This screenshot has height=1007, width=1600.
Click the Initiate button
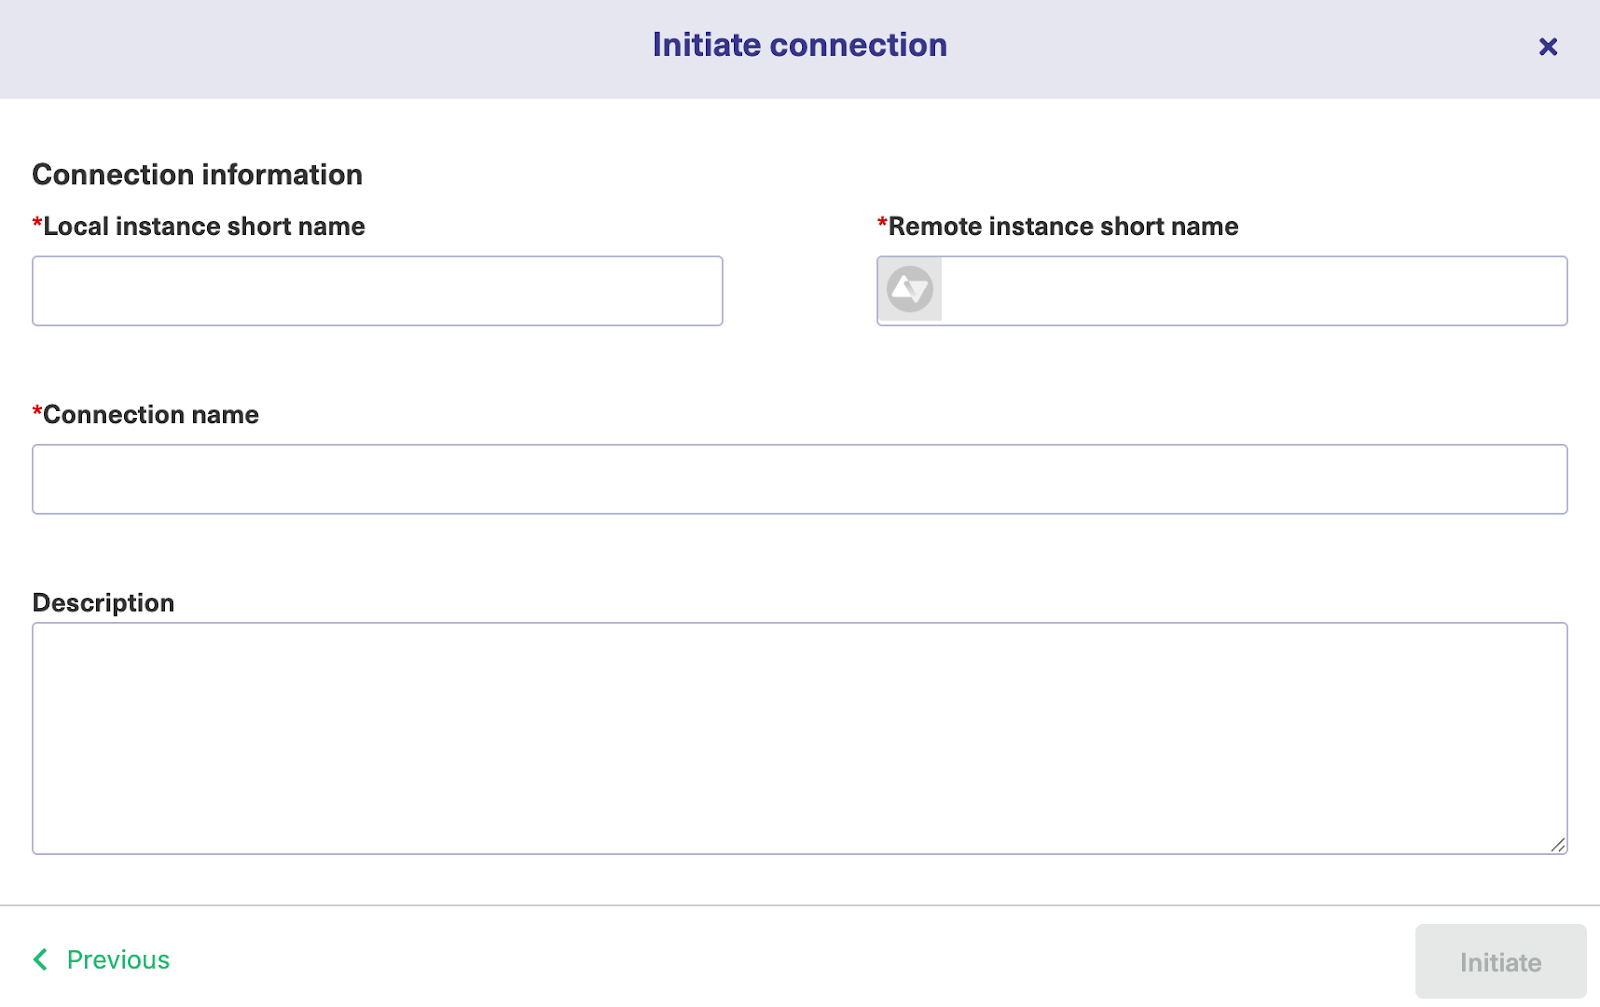click(1499, 961)
